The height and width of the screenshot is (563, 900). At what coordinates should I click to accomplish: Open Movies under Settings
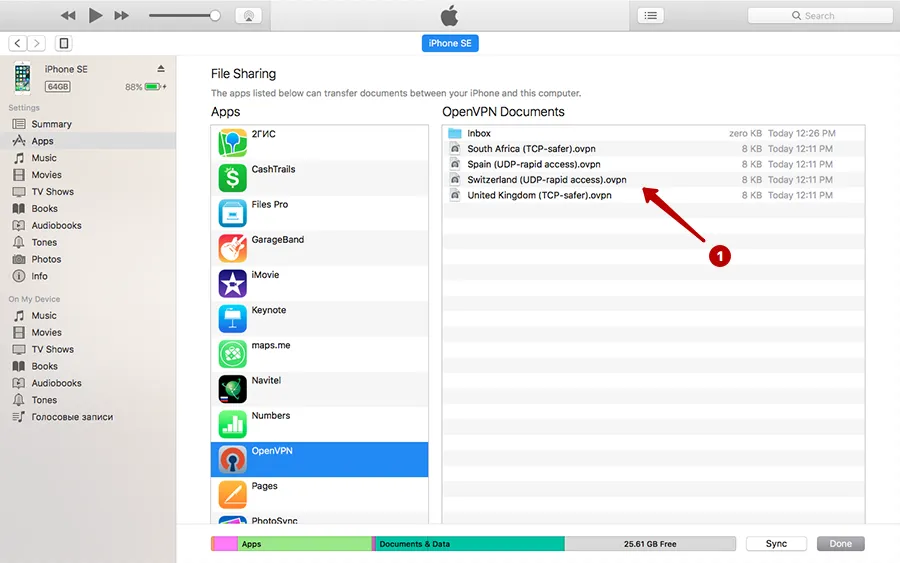[x=88, y=174]
